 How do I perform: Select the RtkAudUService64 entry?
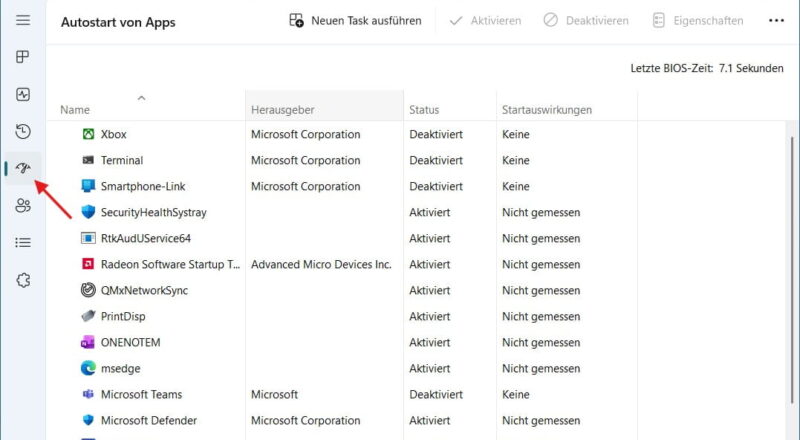[146, 238]
